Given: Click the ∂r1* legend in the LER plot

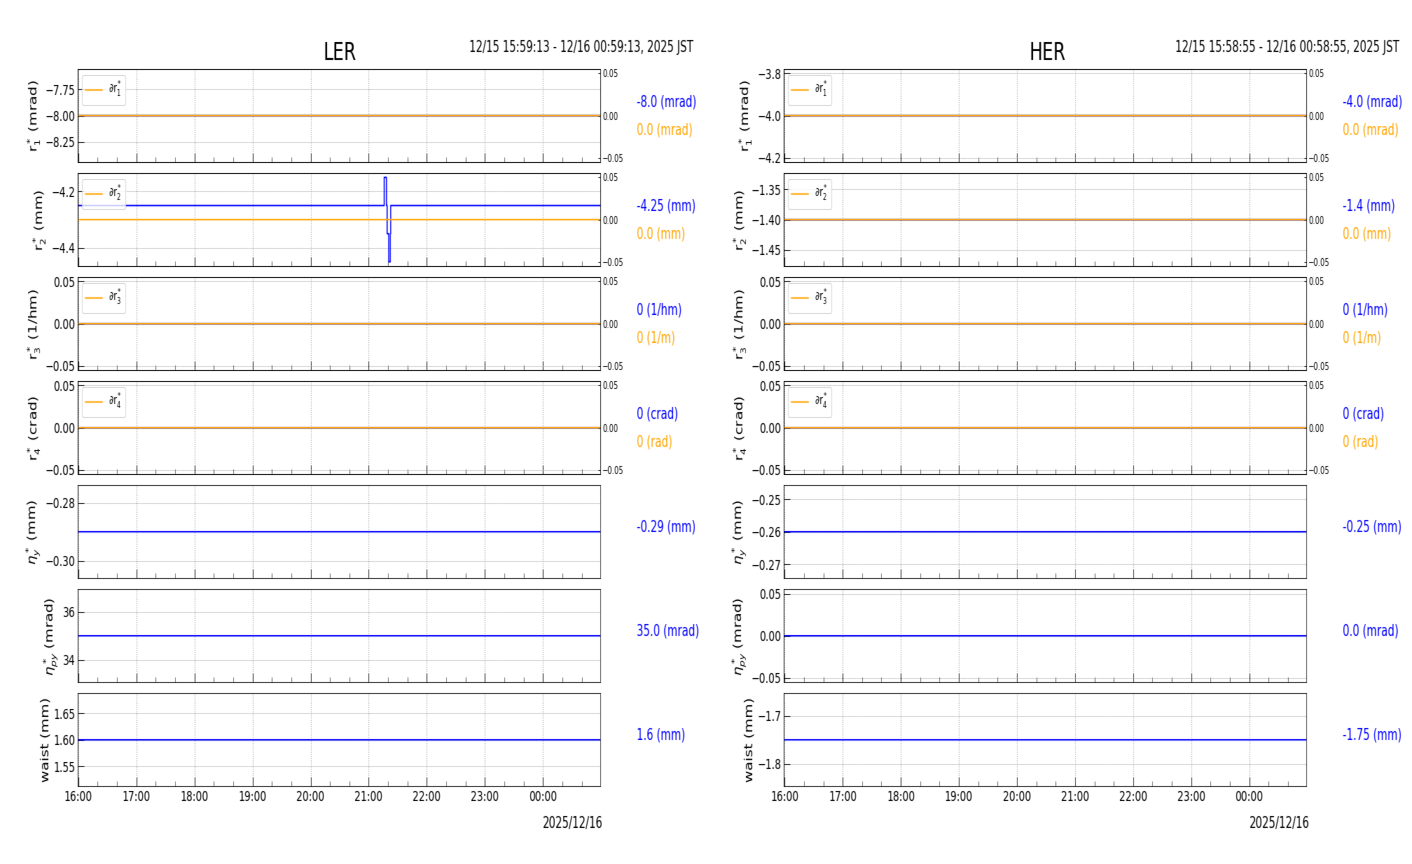Looking at the screenshot, I should (x=104, y=90).
